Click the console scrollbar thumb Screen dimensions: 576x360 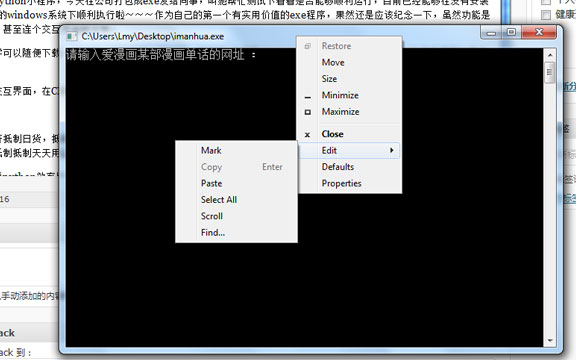(550, 72)
